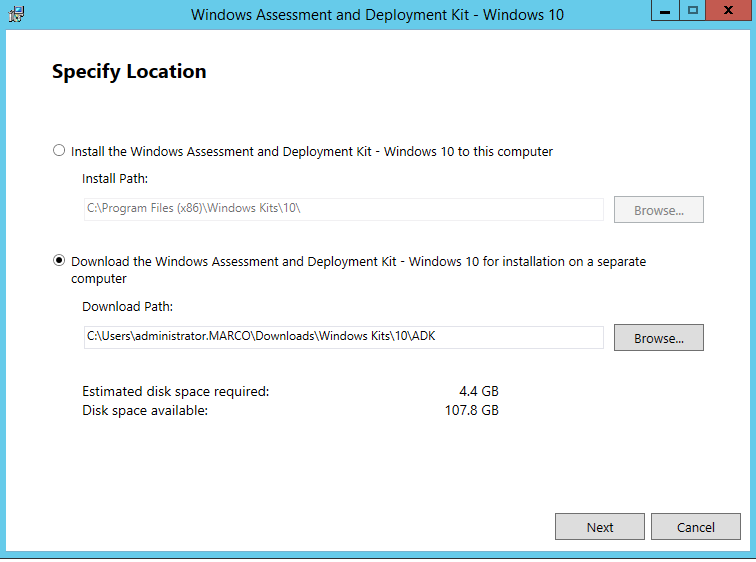Click the Disk space available label
Screen dimensions: 756x562
coord(145,411)
